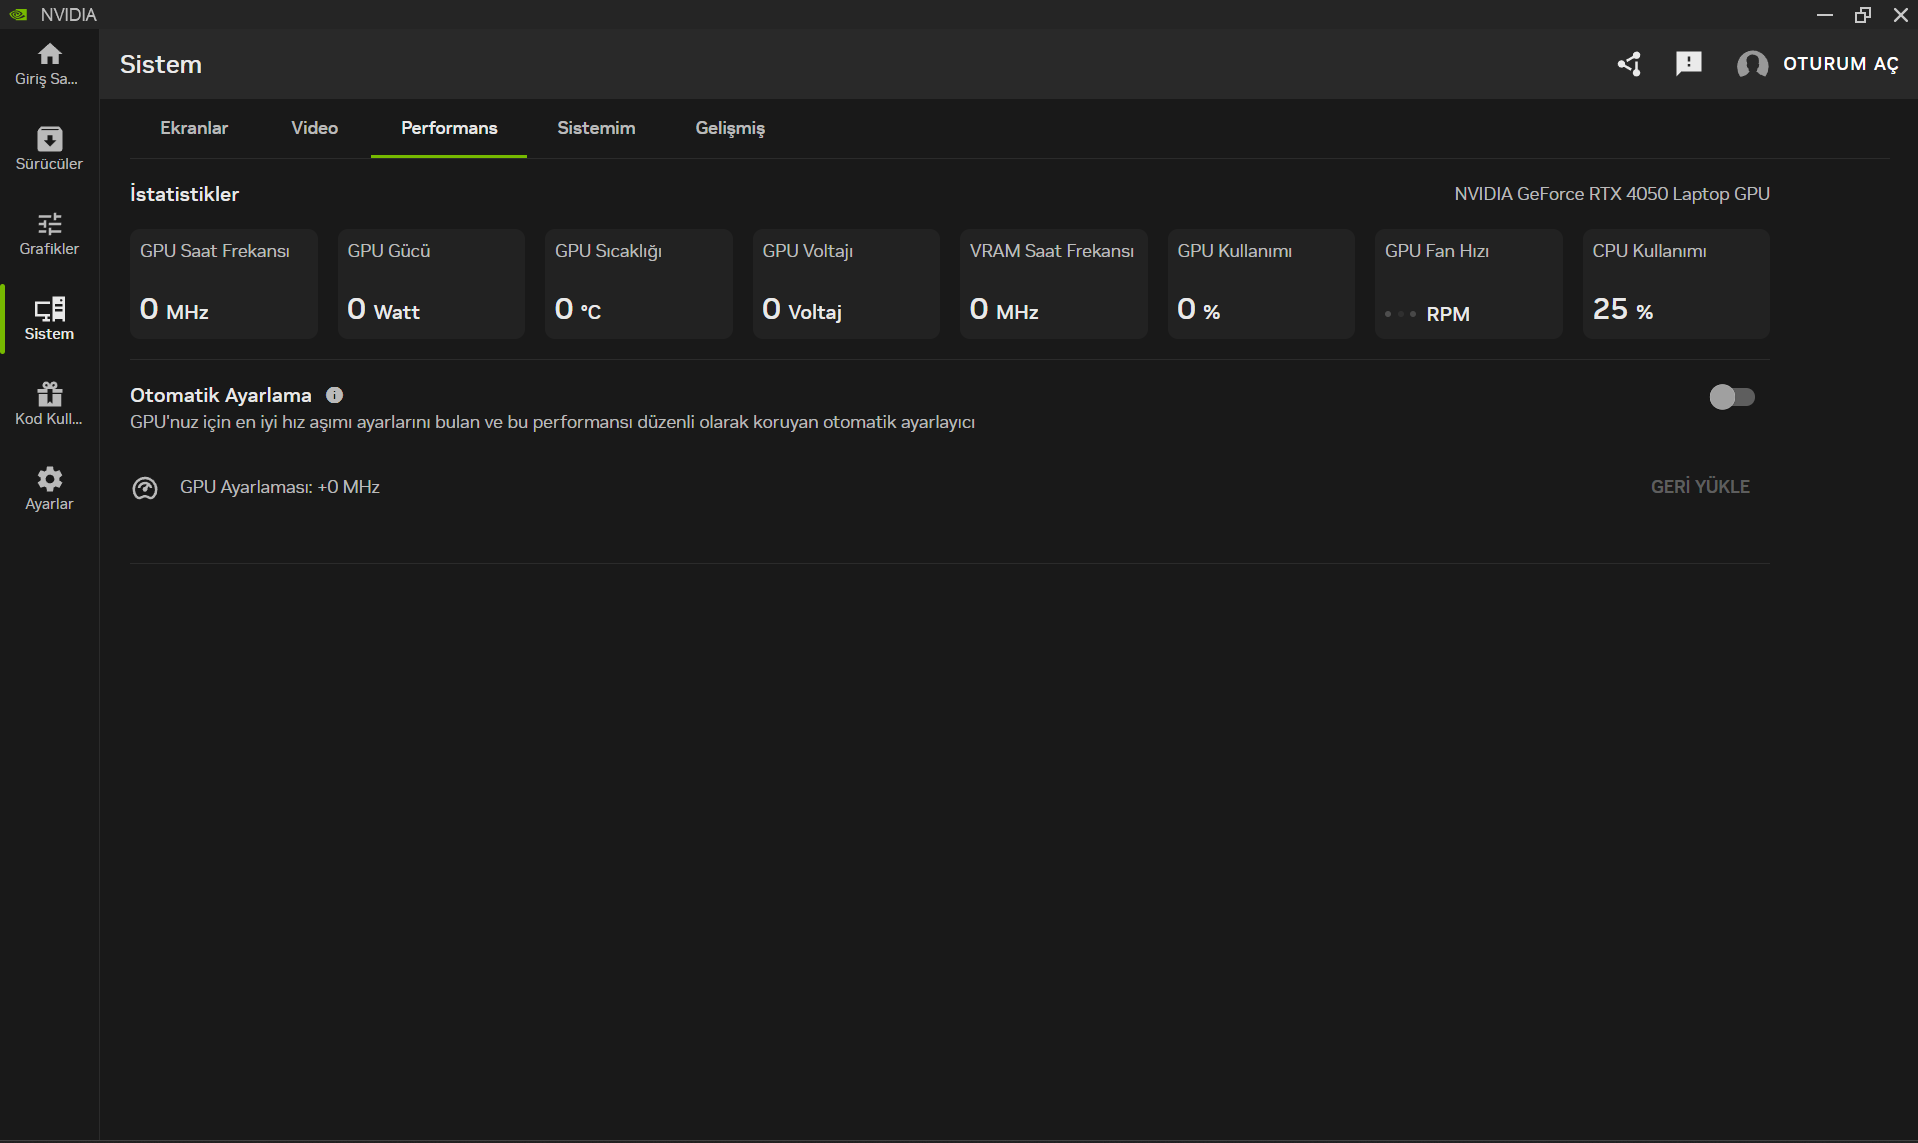
Task: Click the CPU Kullanımı statistic card
Action: point(1676,284)
